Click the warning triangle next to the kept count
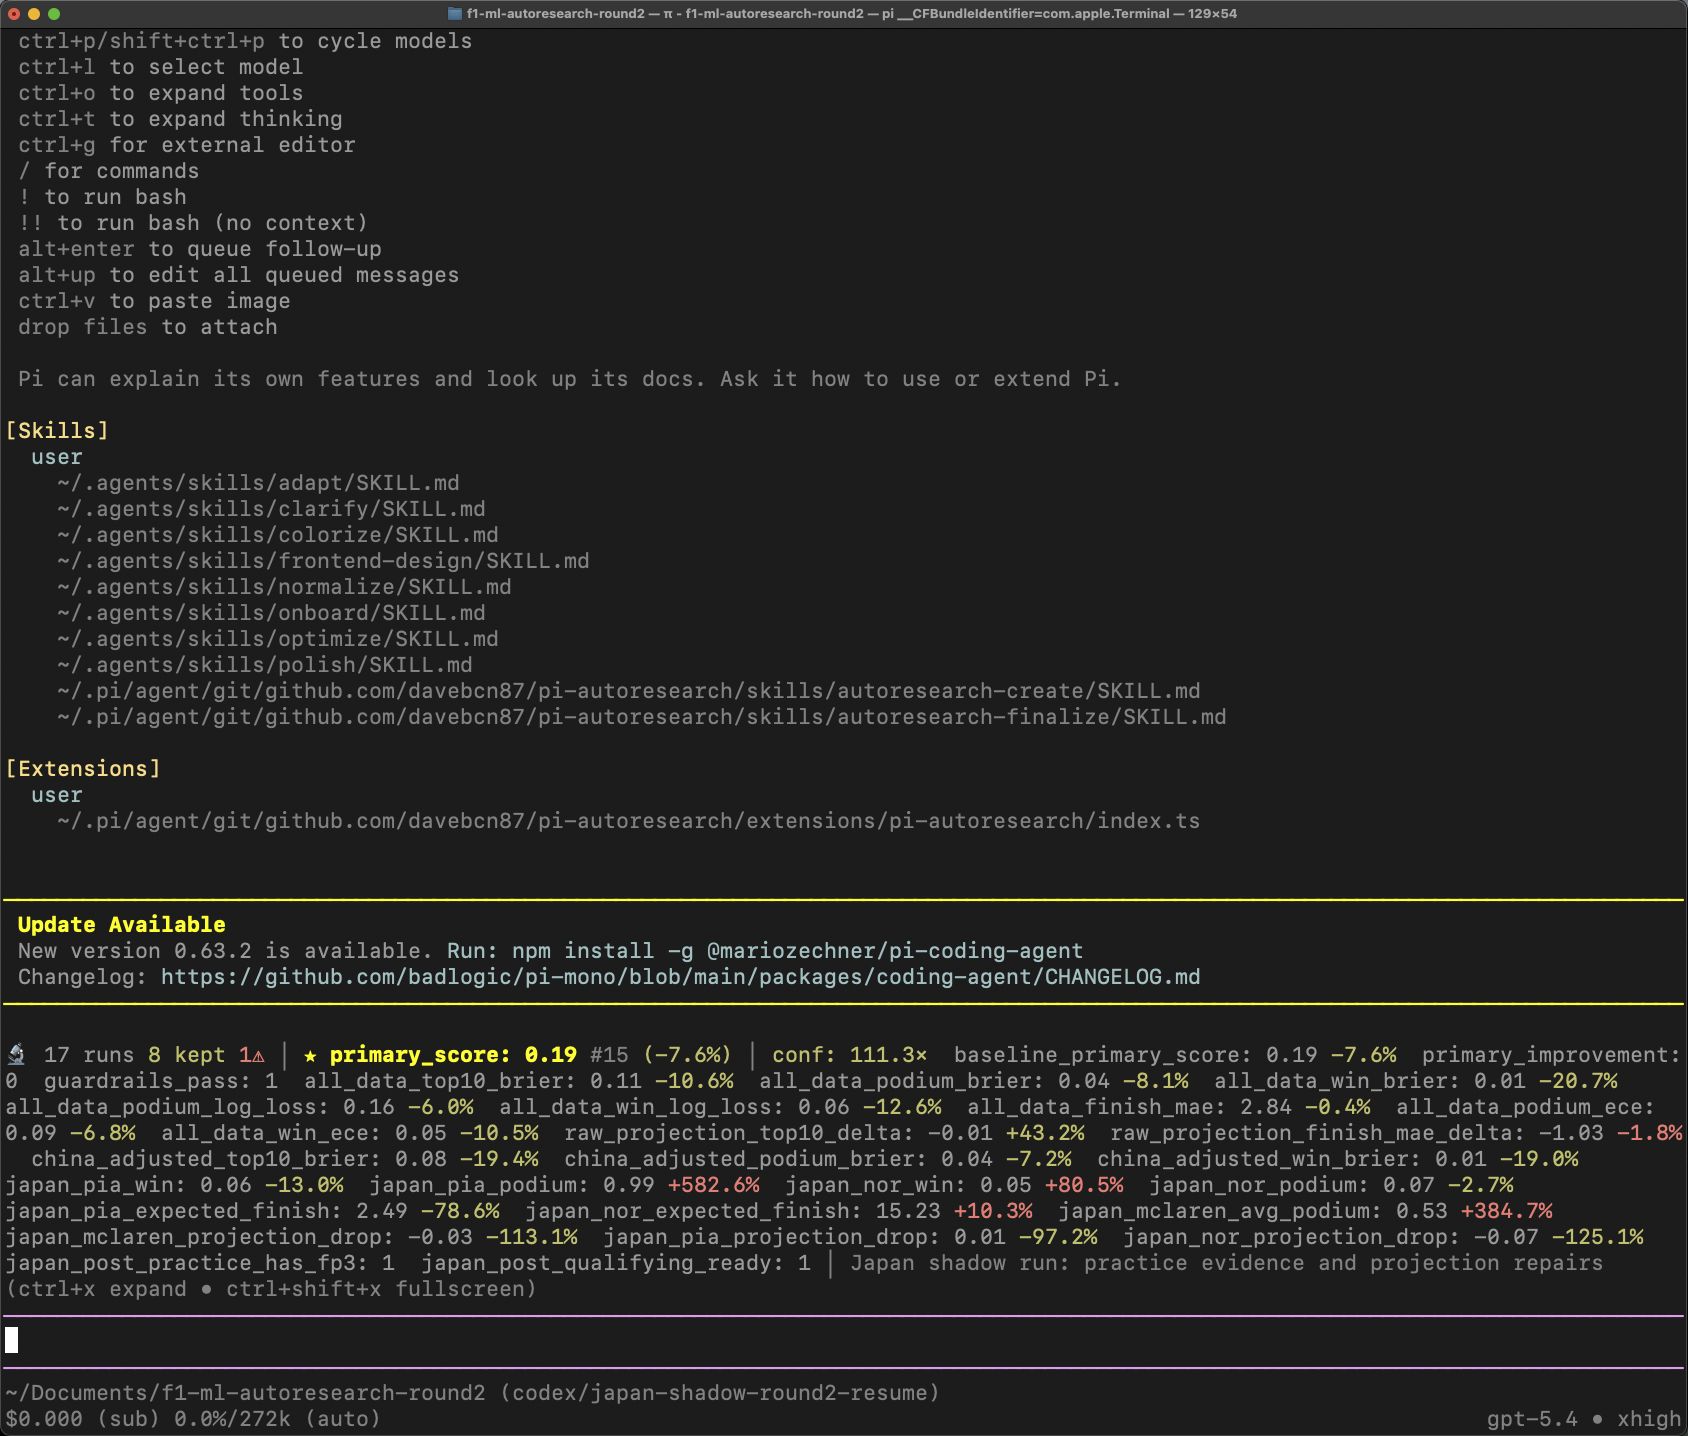1688x1436 pixels. (258, 1054)
